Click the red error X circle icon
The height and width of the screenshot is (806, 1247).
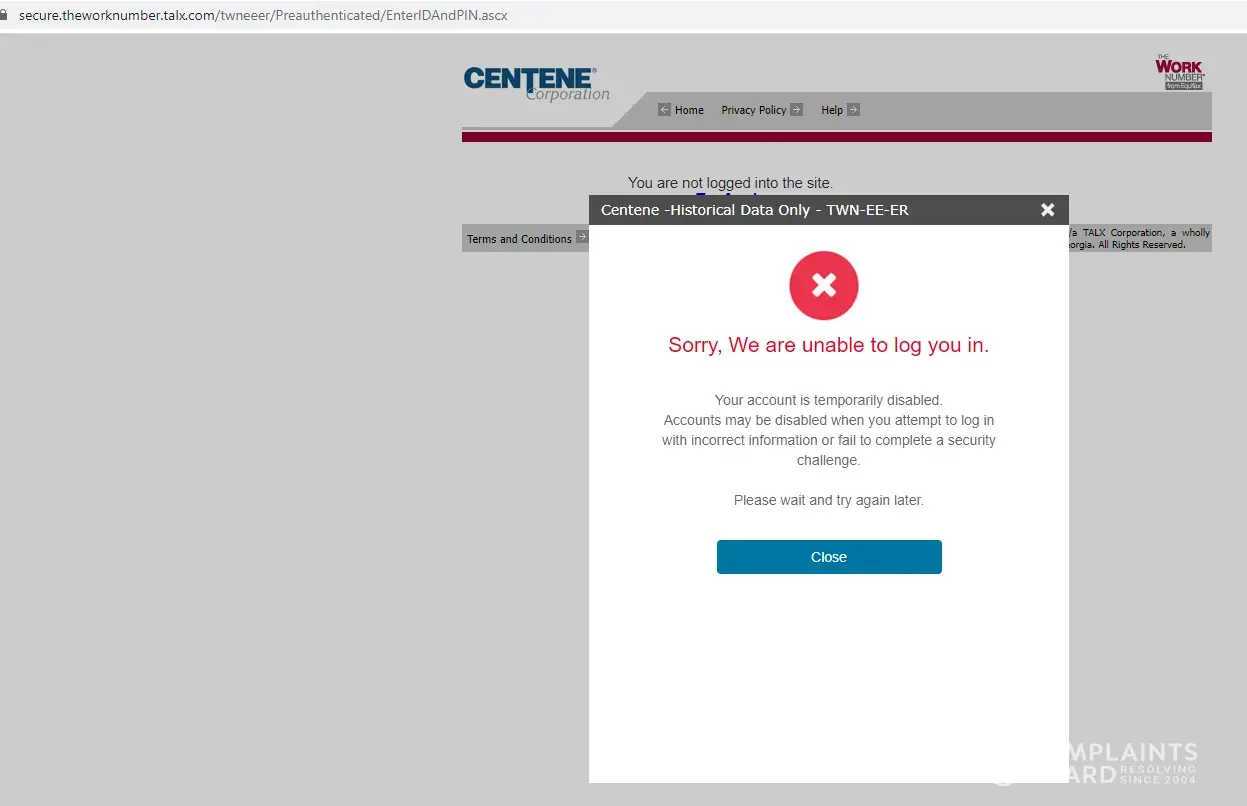coord(824,286)
